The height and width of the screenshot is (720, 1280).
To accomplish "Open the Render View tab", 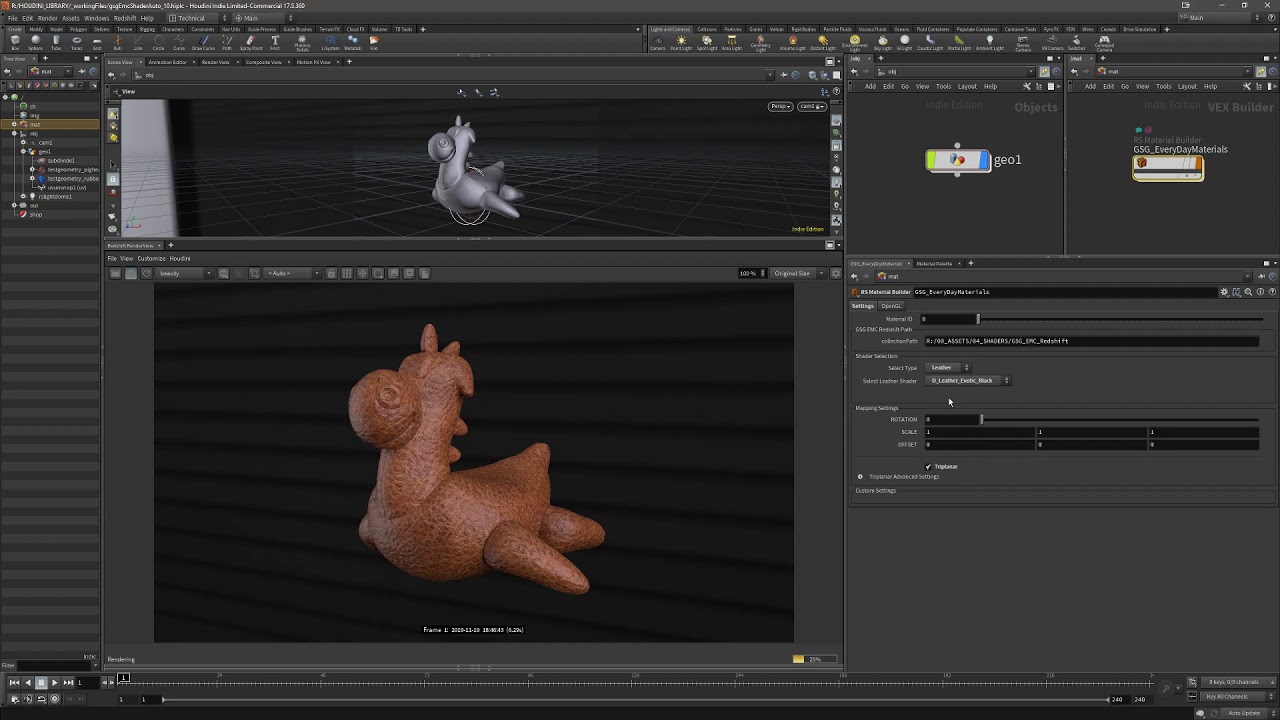I will (215, 62).
